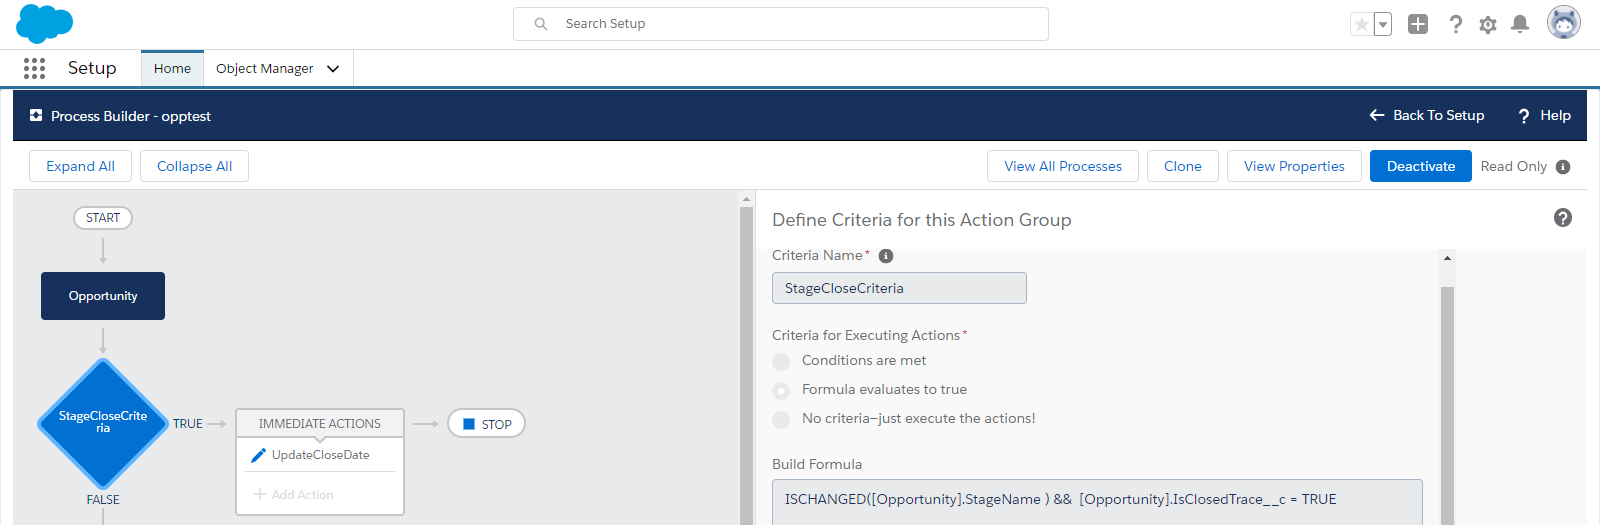Click the Read Only label
The height and width of the screenshot is (525, 1600).
(1513, 166)
